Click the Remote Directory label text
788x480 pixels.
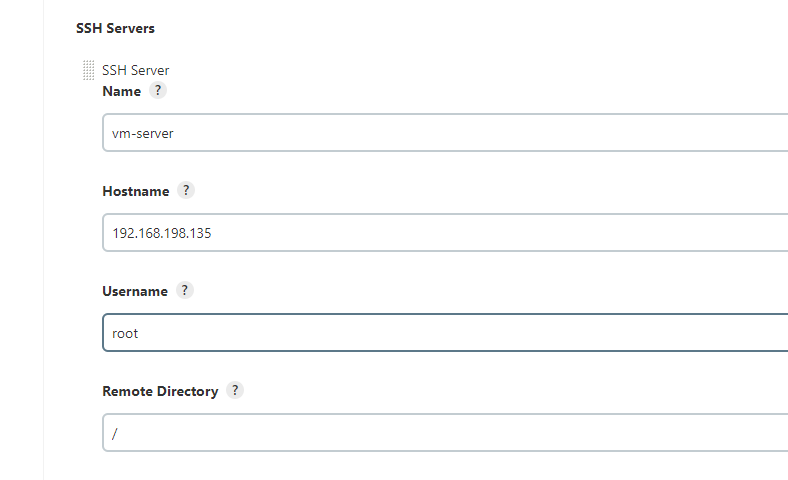point(160,392)
